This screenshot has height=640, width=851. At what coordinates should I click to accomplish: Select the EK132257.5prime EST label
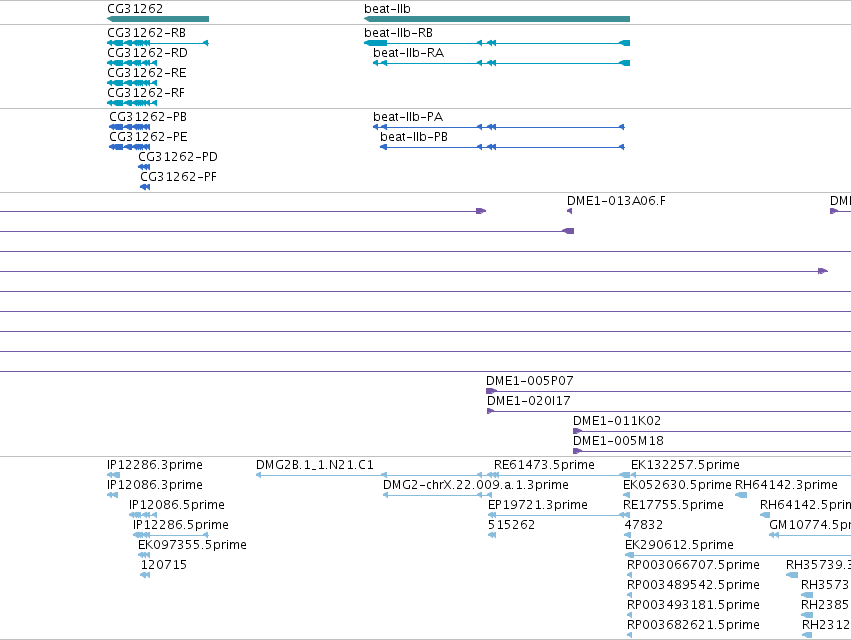(685, 465)
